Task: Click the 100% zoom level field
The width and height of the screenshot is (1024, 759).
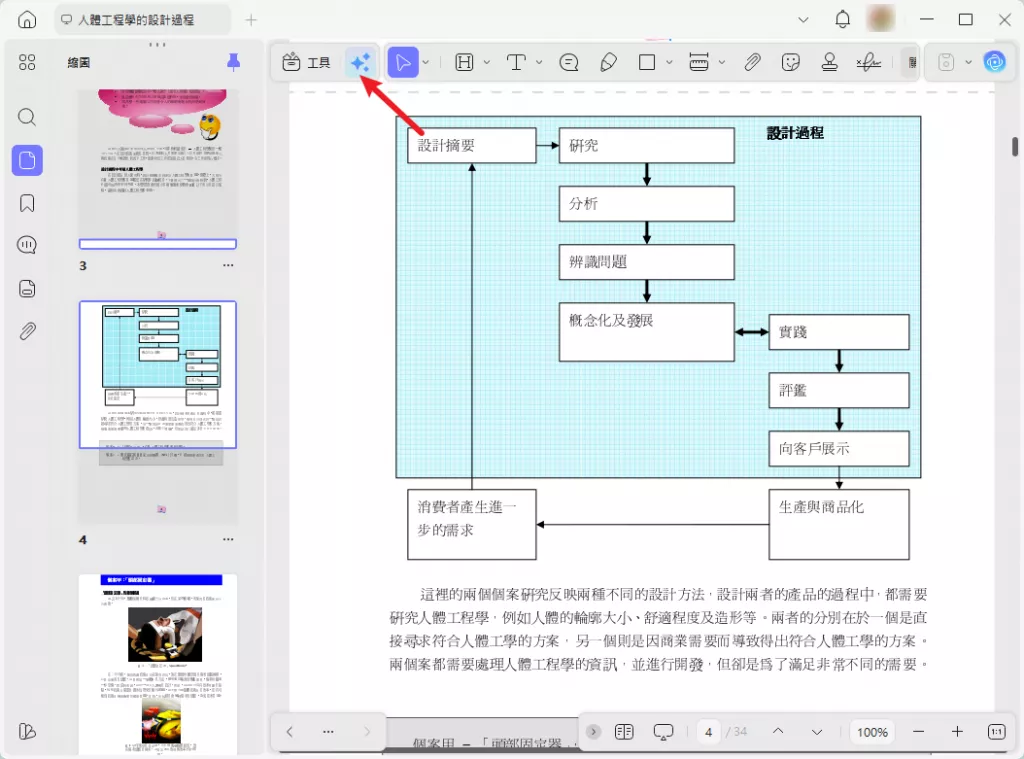Action: click(x=872, y=732)
